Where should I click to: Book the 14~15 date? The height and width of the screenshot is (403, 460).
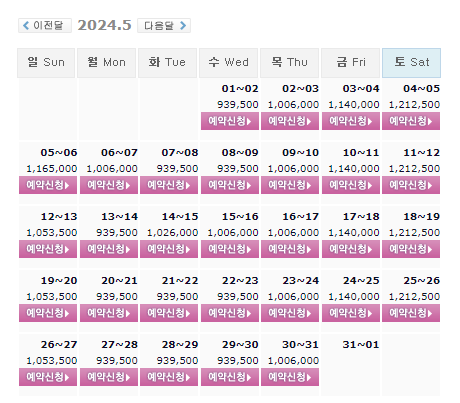(169, 249)
